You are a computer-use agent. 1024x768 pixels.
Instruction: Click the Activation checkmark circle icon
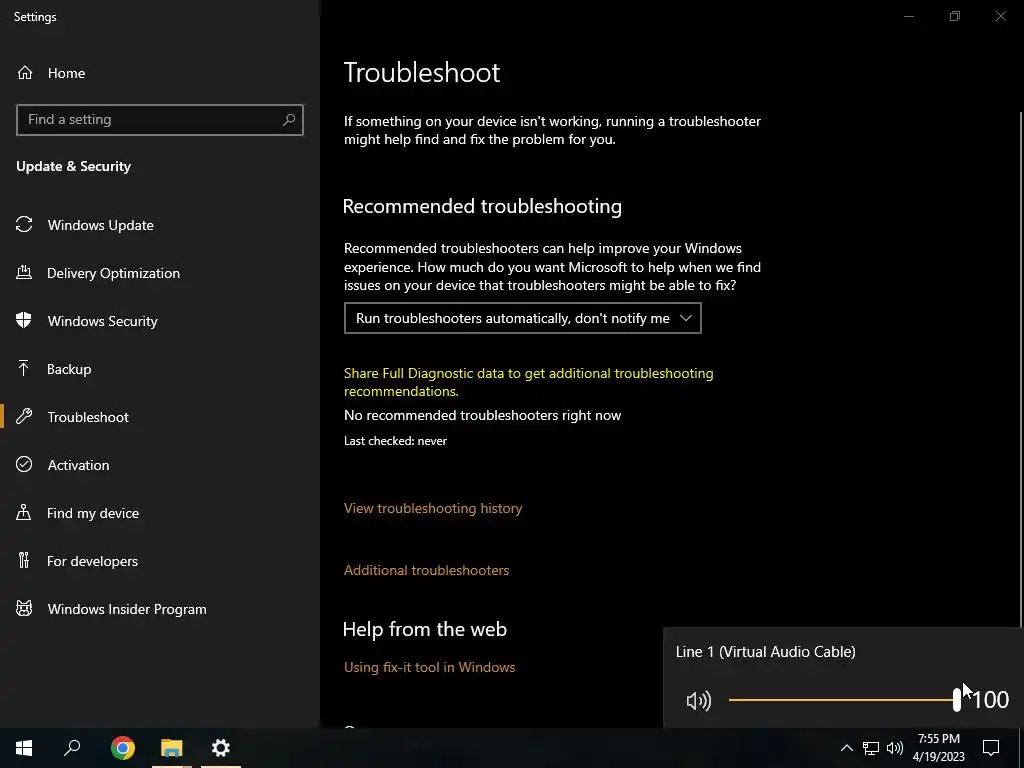click(x=24, y=464)
